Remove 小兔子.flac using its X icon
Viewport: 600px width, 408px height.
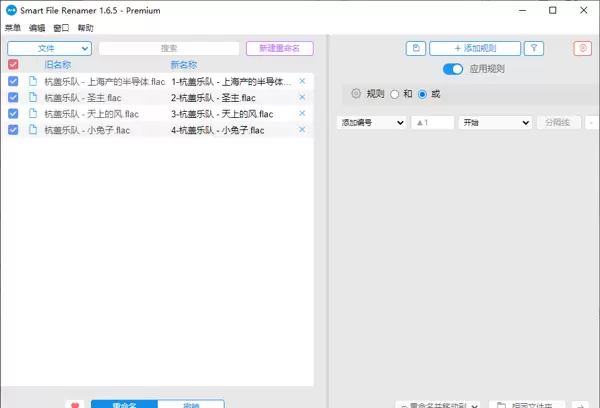(302, 129)
